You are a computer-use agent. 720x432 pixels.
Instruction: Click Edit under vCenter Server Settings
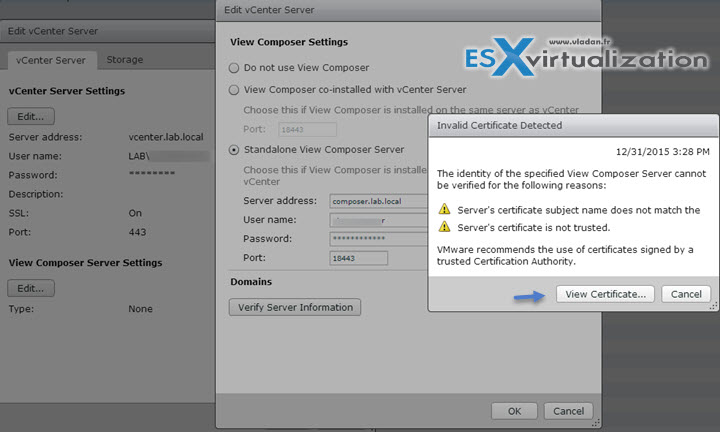coord(31,116)
